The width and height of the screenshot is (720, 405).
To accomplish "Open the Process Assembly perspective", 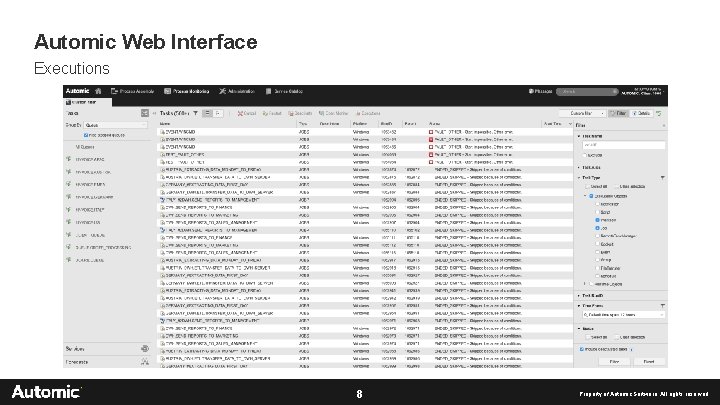I will tap(132, 91).
